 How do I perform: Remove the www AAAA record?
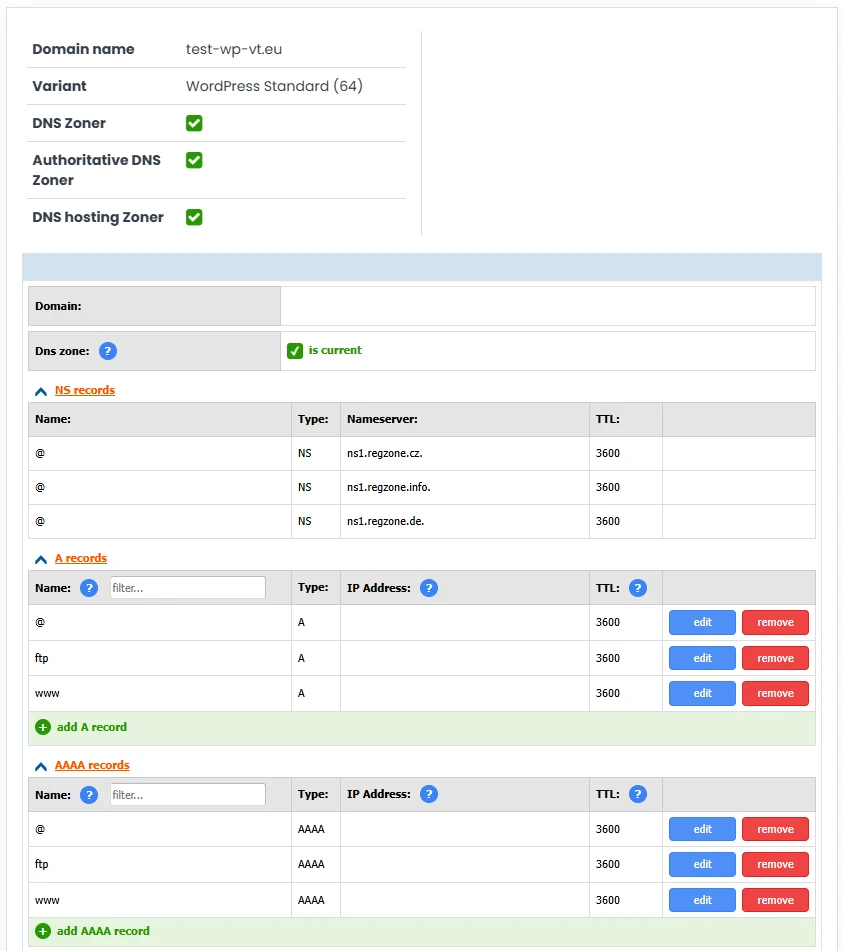tap(775, 899)
